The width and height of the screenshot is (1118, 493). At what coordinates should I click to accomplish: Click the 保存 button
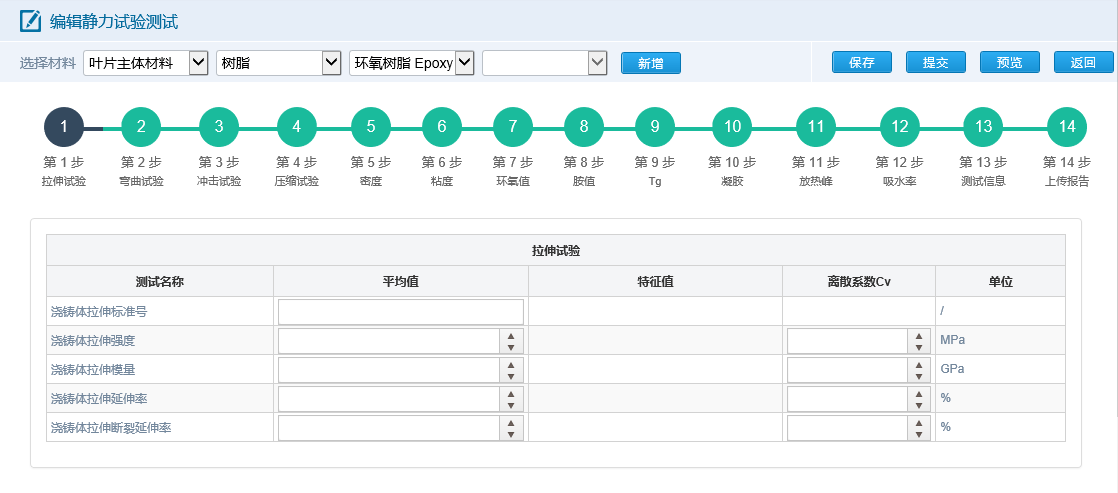click(862, 62)
